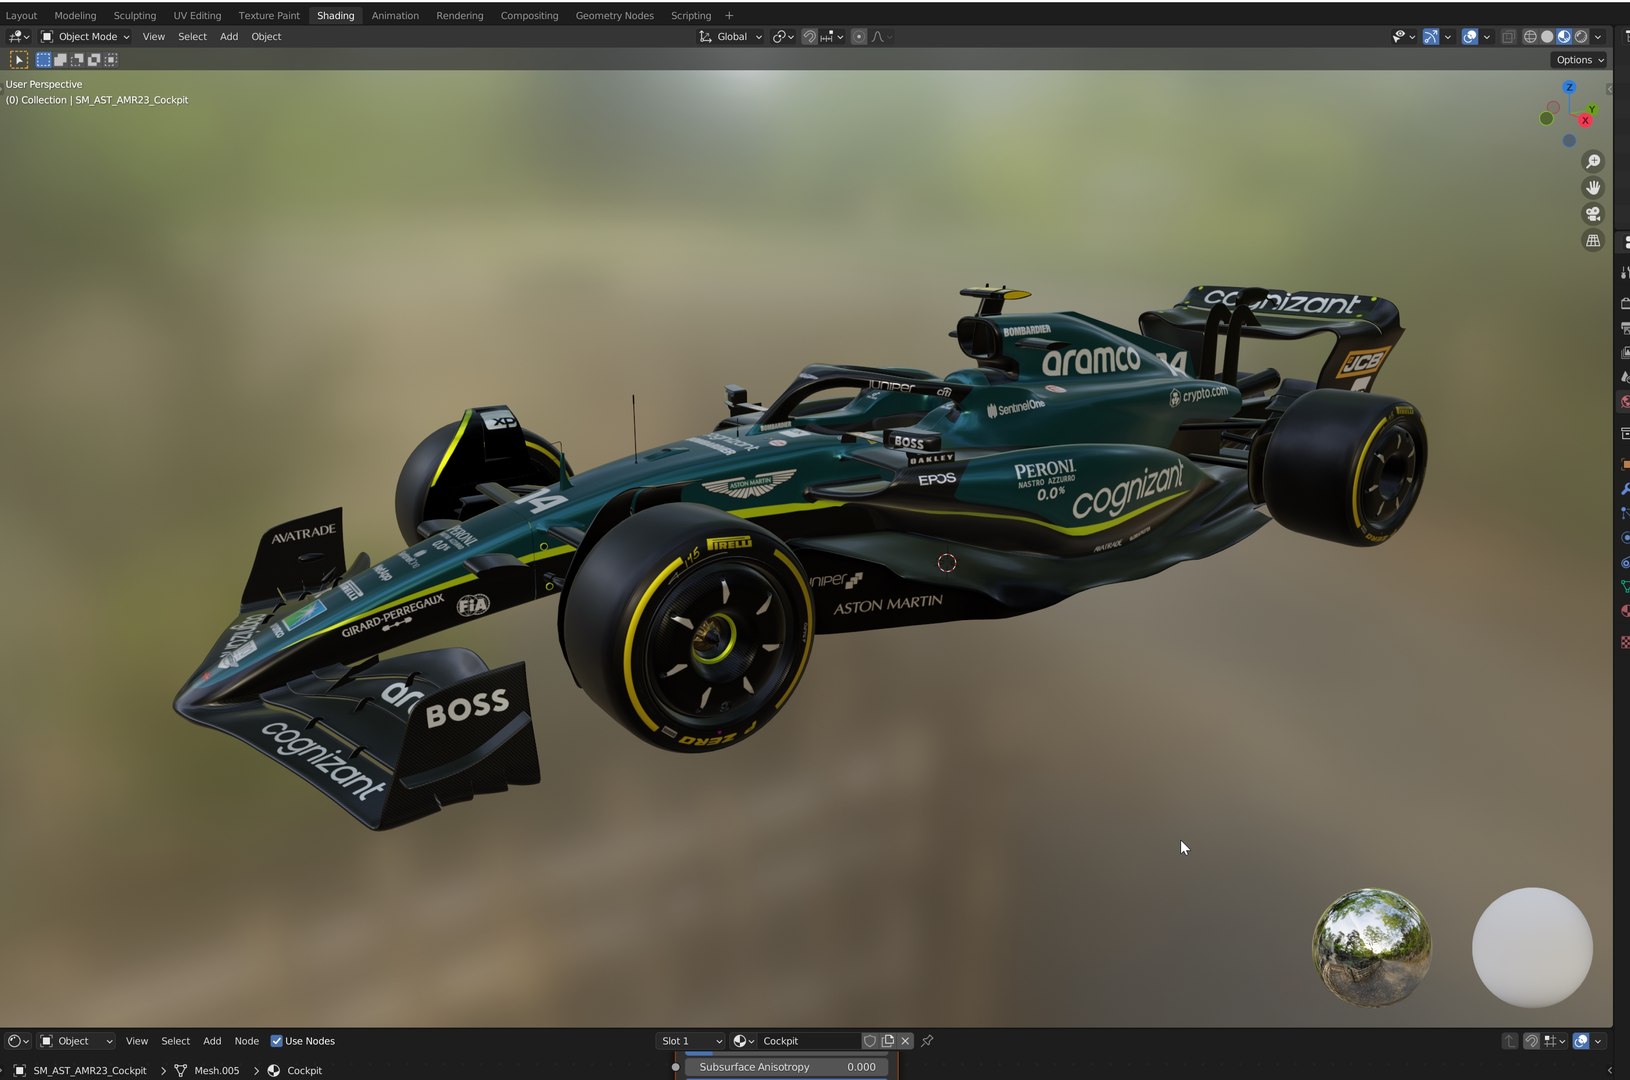1630x1080 pixels.
Task: Toggle proportional editing in viewport header
Action: 859,37
